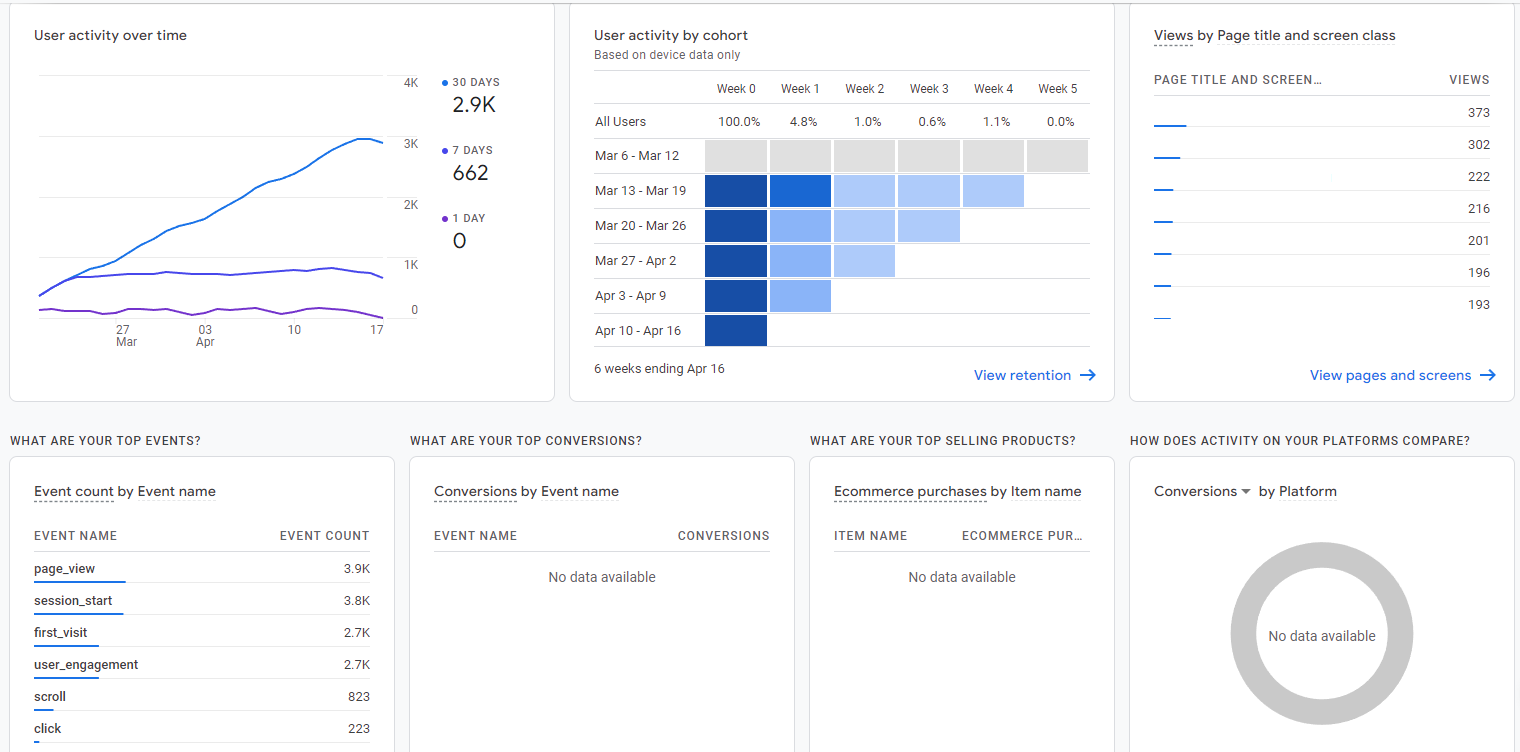Choose the user_engagement event row
Image resolution: width=1520 pixels, height=752 pixels.
click(202, 664)
